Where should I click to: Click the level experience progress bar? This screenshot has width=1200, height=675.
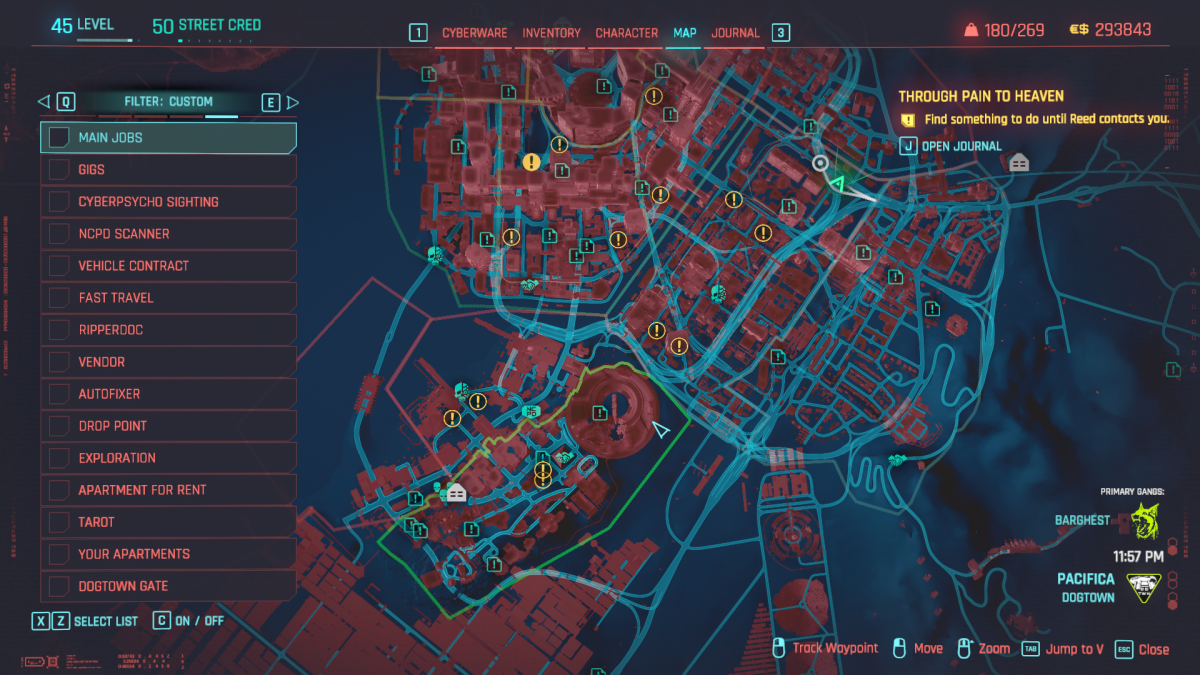click(105, 42)
